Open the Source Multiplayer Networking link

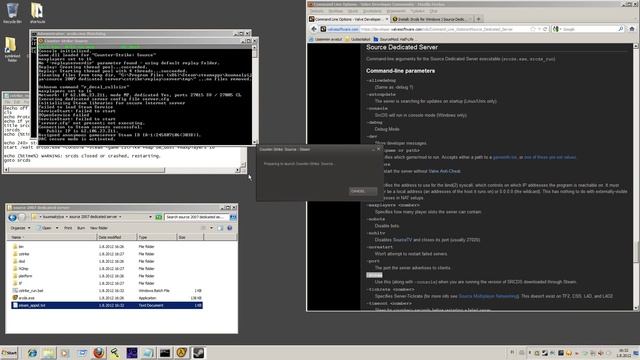click(x=488, y=296)
